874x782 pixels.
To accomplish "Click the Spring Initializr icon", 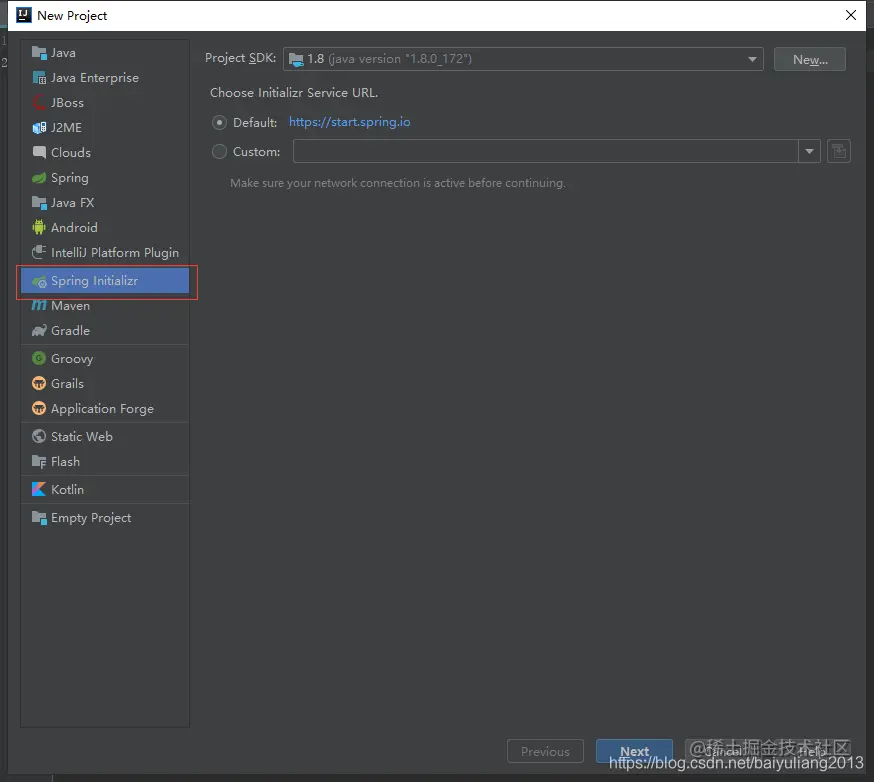I will [39, 281].
